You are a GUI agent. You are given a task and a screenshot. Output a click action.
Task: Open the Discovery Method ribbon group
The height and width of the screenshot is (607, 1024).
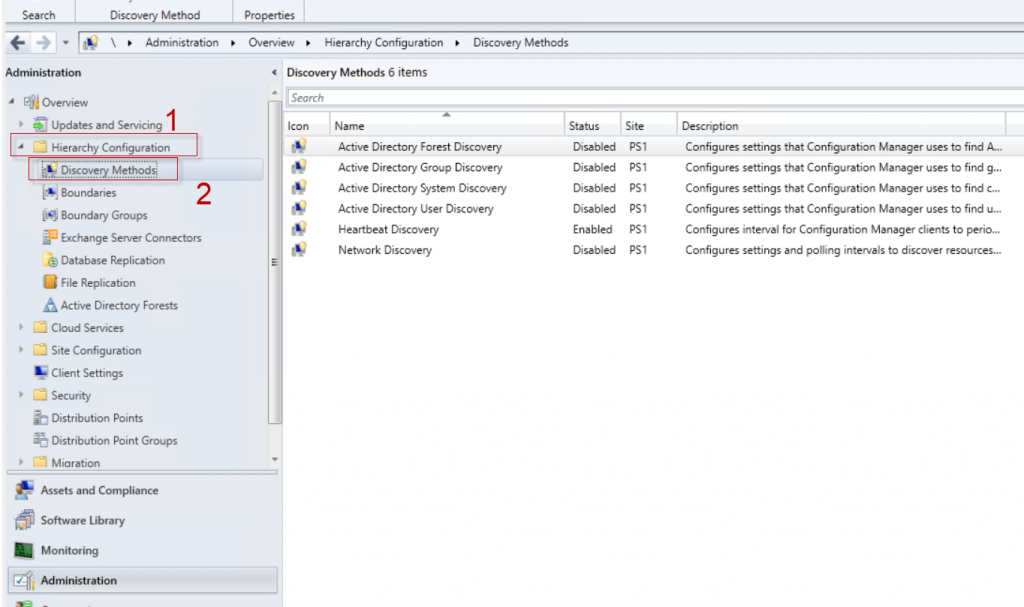click(x=155, y=14)
